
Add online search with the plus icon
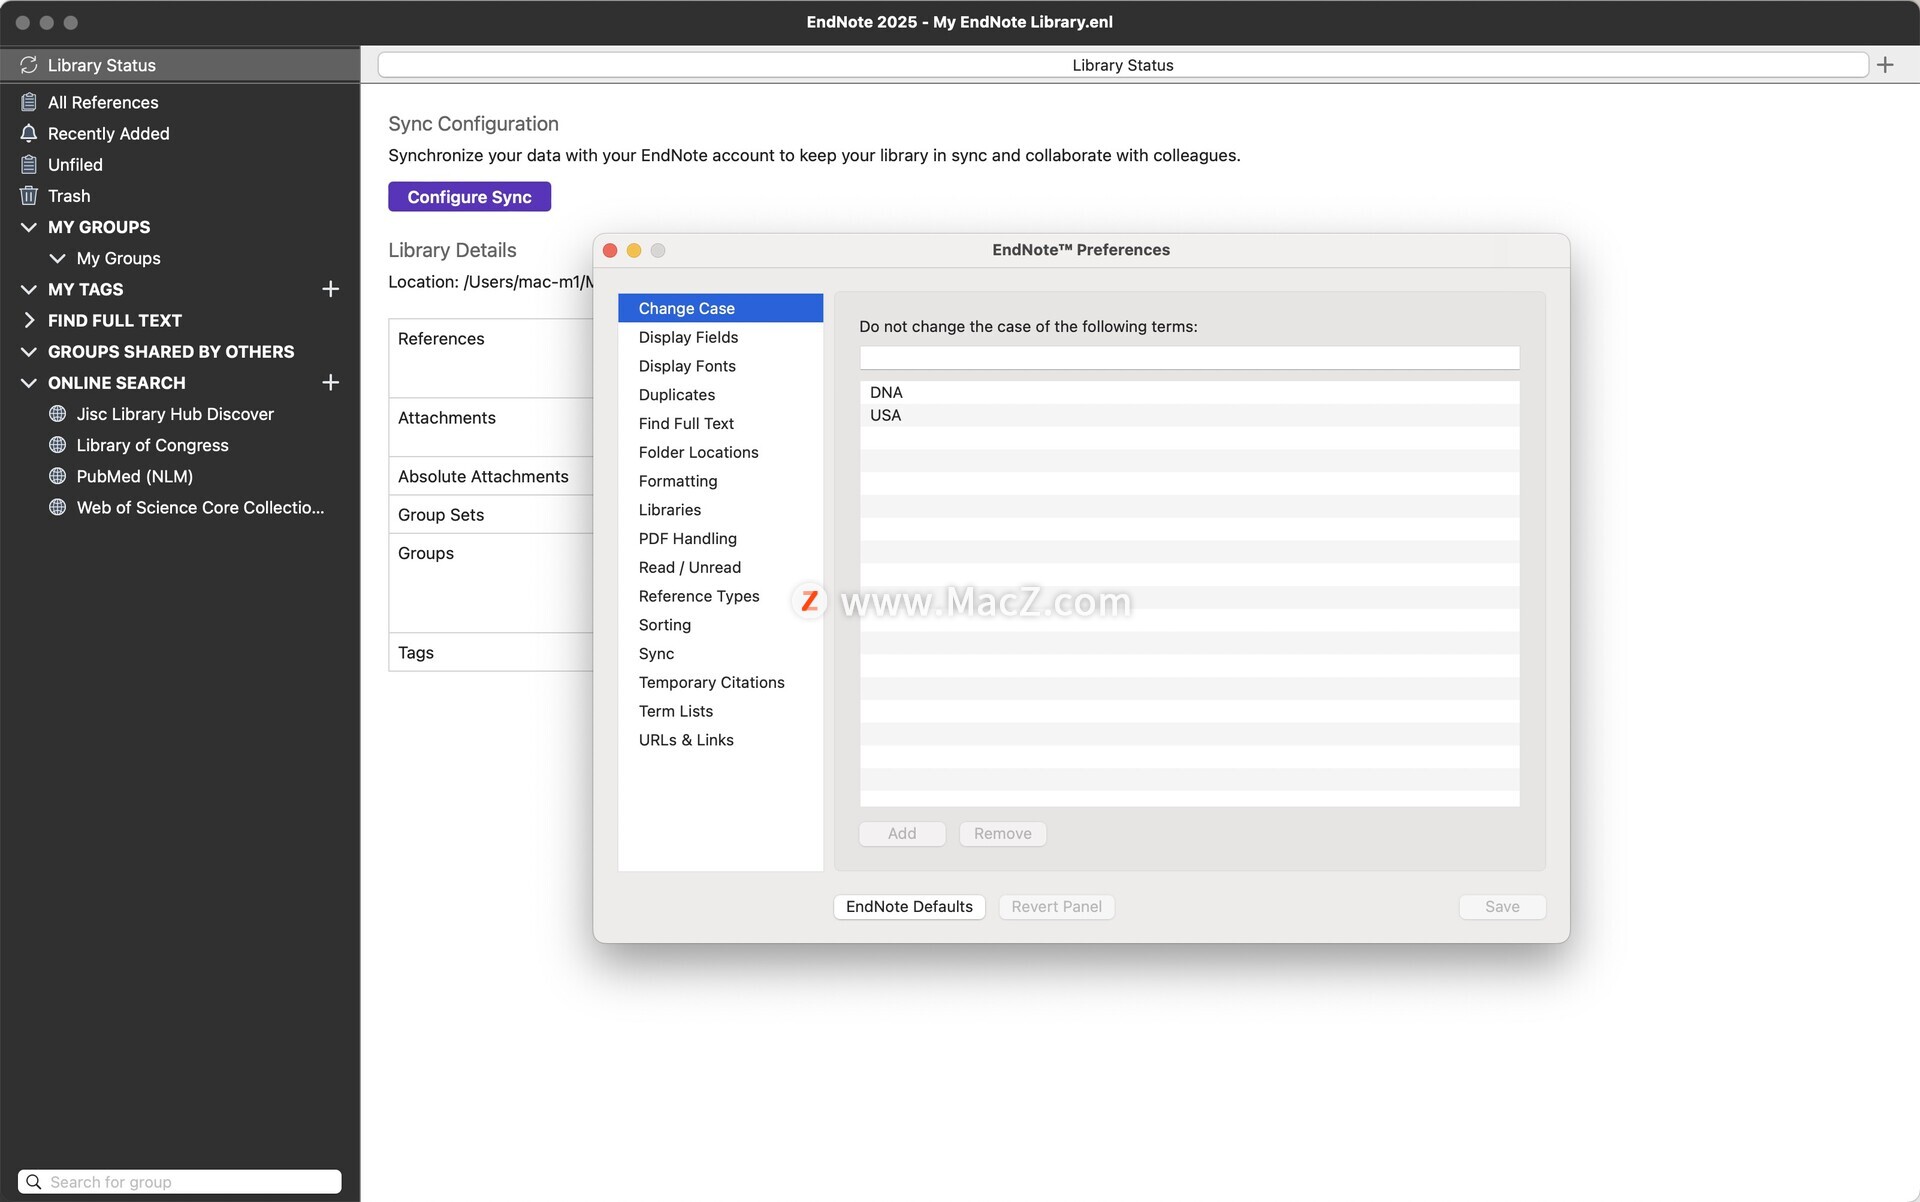331,382
